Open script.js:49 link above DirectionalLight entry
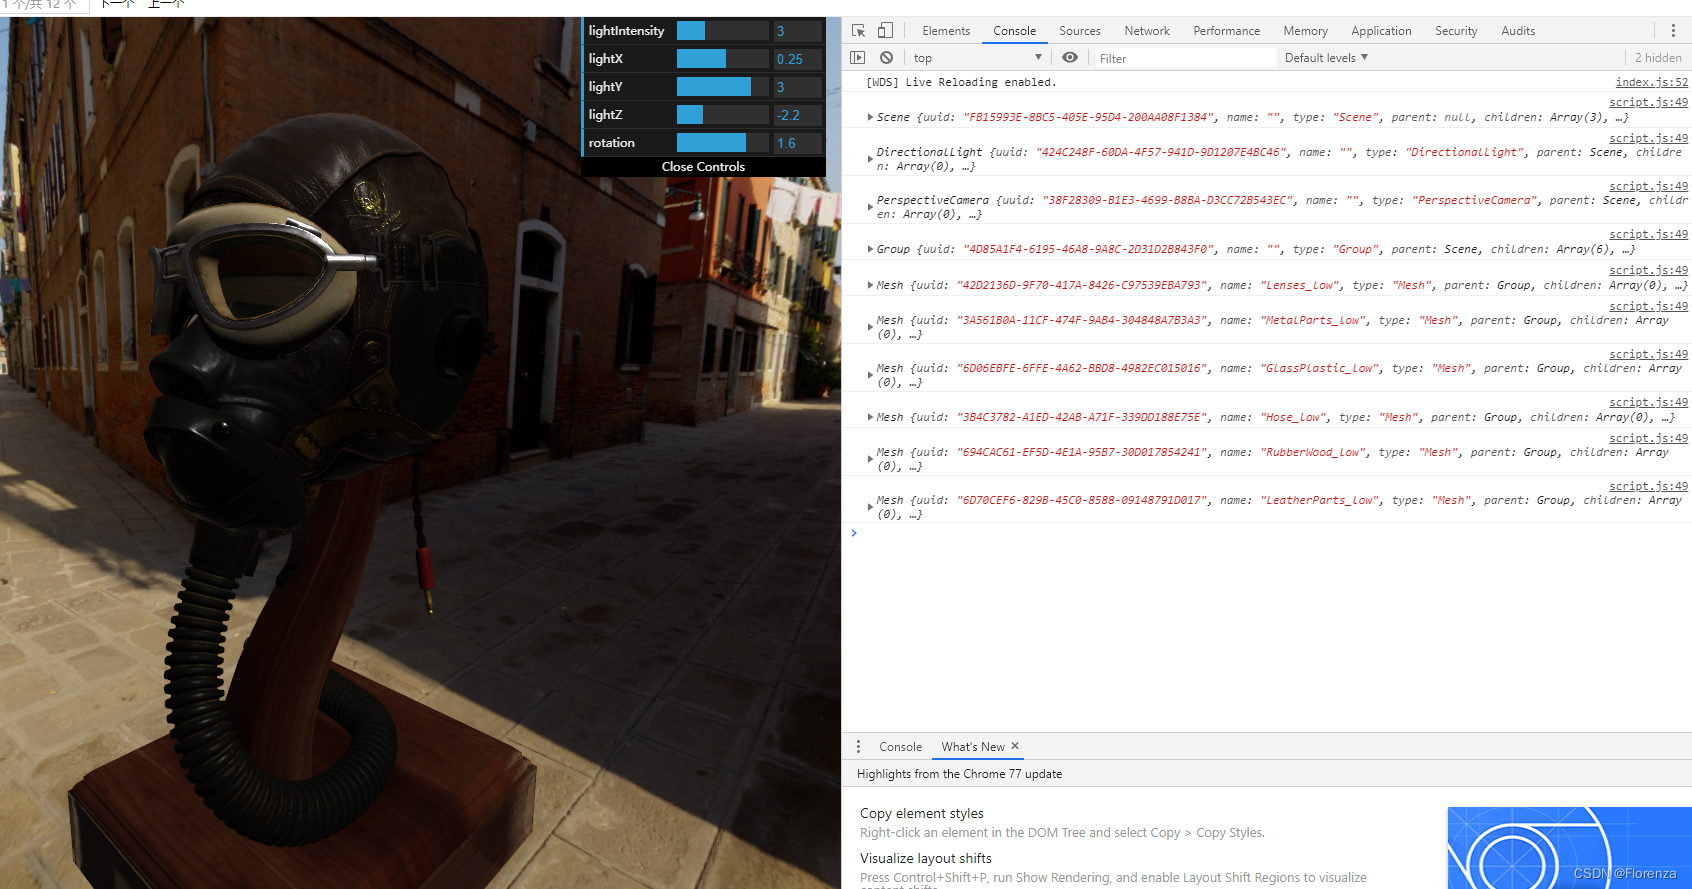 [1648, 138]
